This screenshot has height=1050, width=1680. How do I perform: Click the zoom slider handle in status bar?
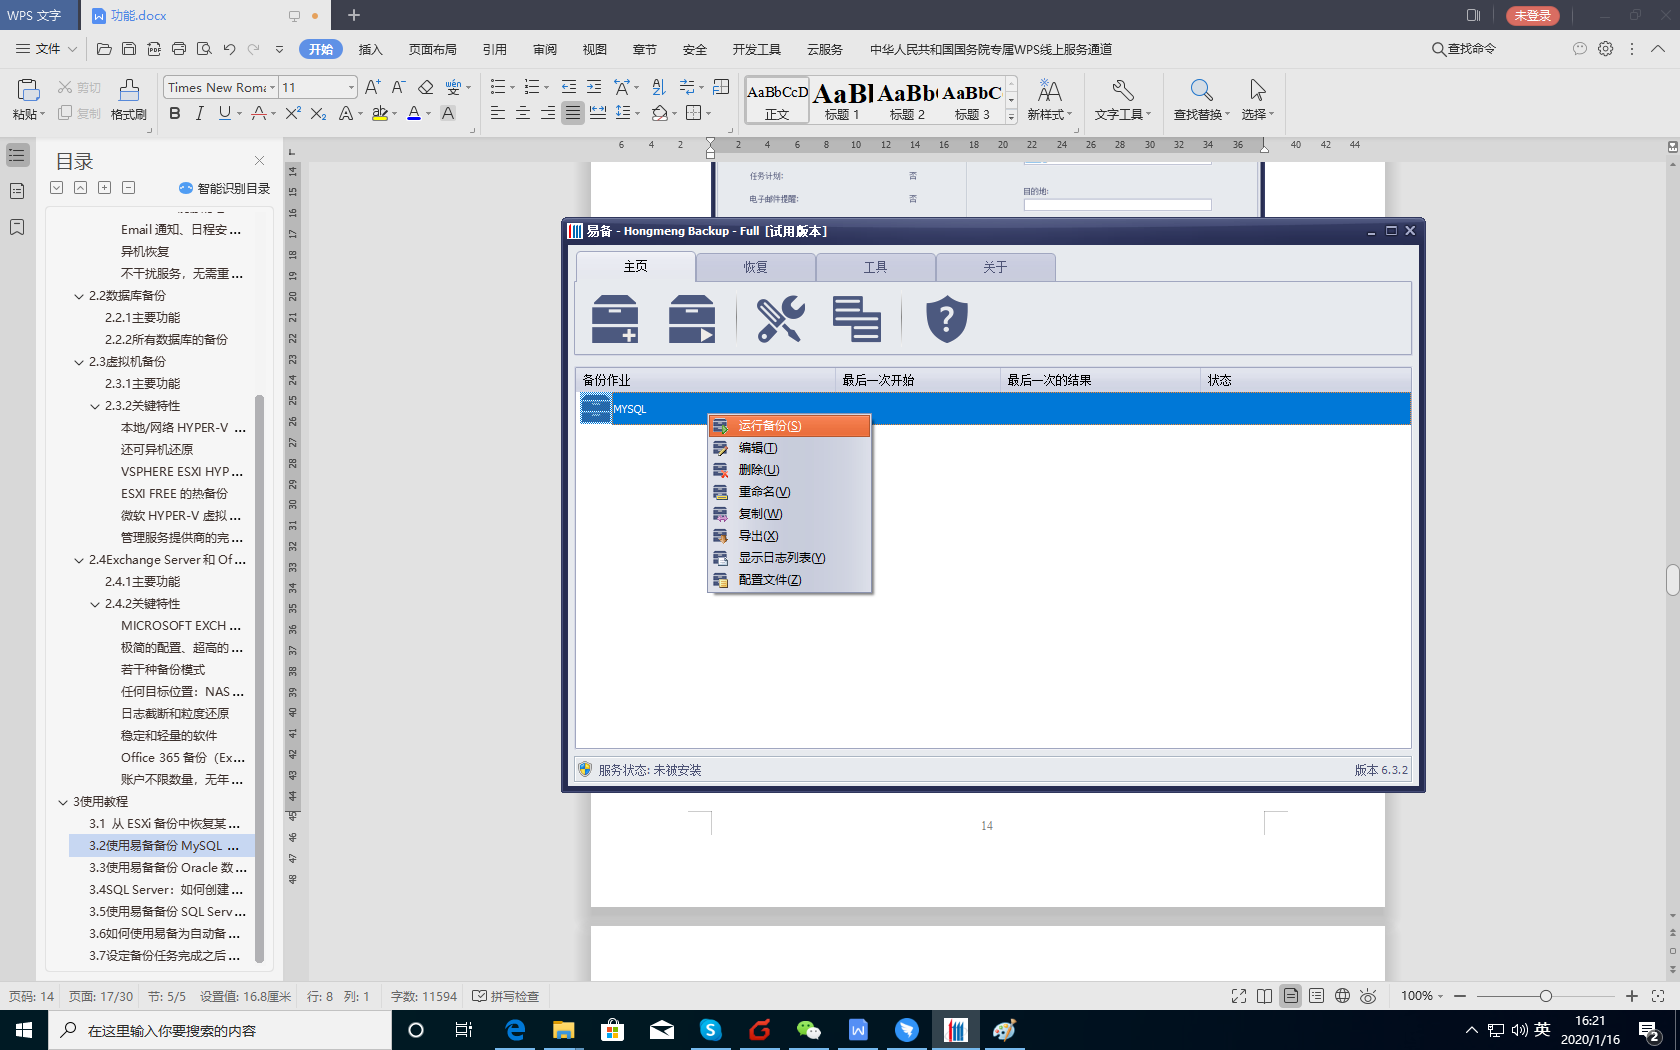[1545, 996]
